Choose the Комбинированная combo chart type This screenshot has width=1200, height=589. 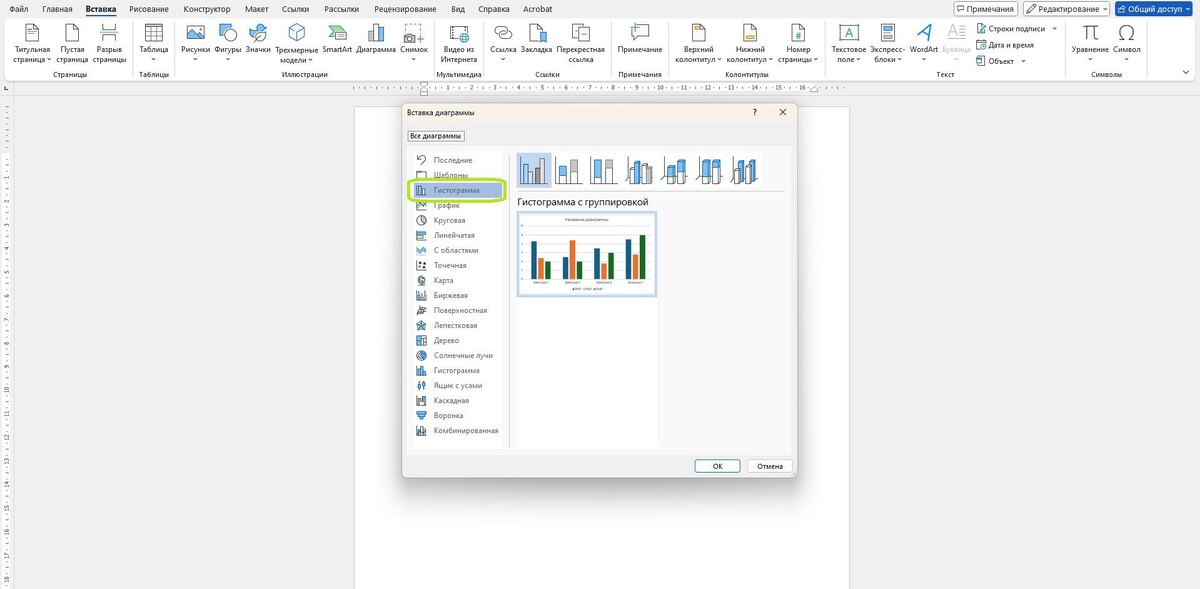point(458,430)
